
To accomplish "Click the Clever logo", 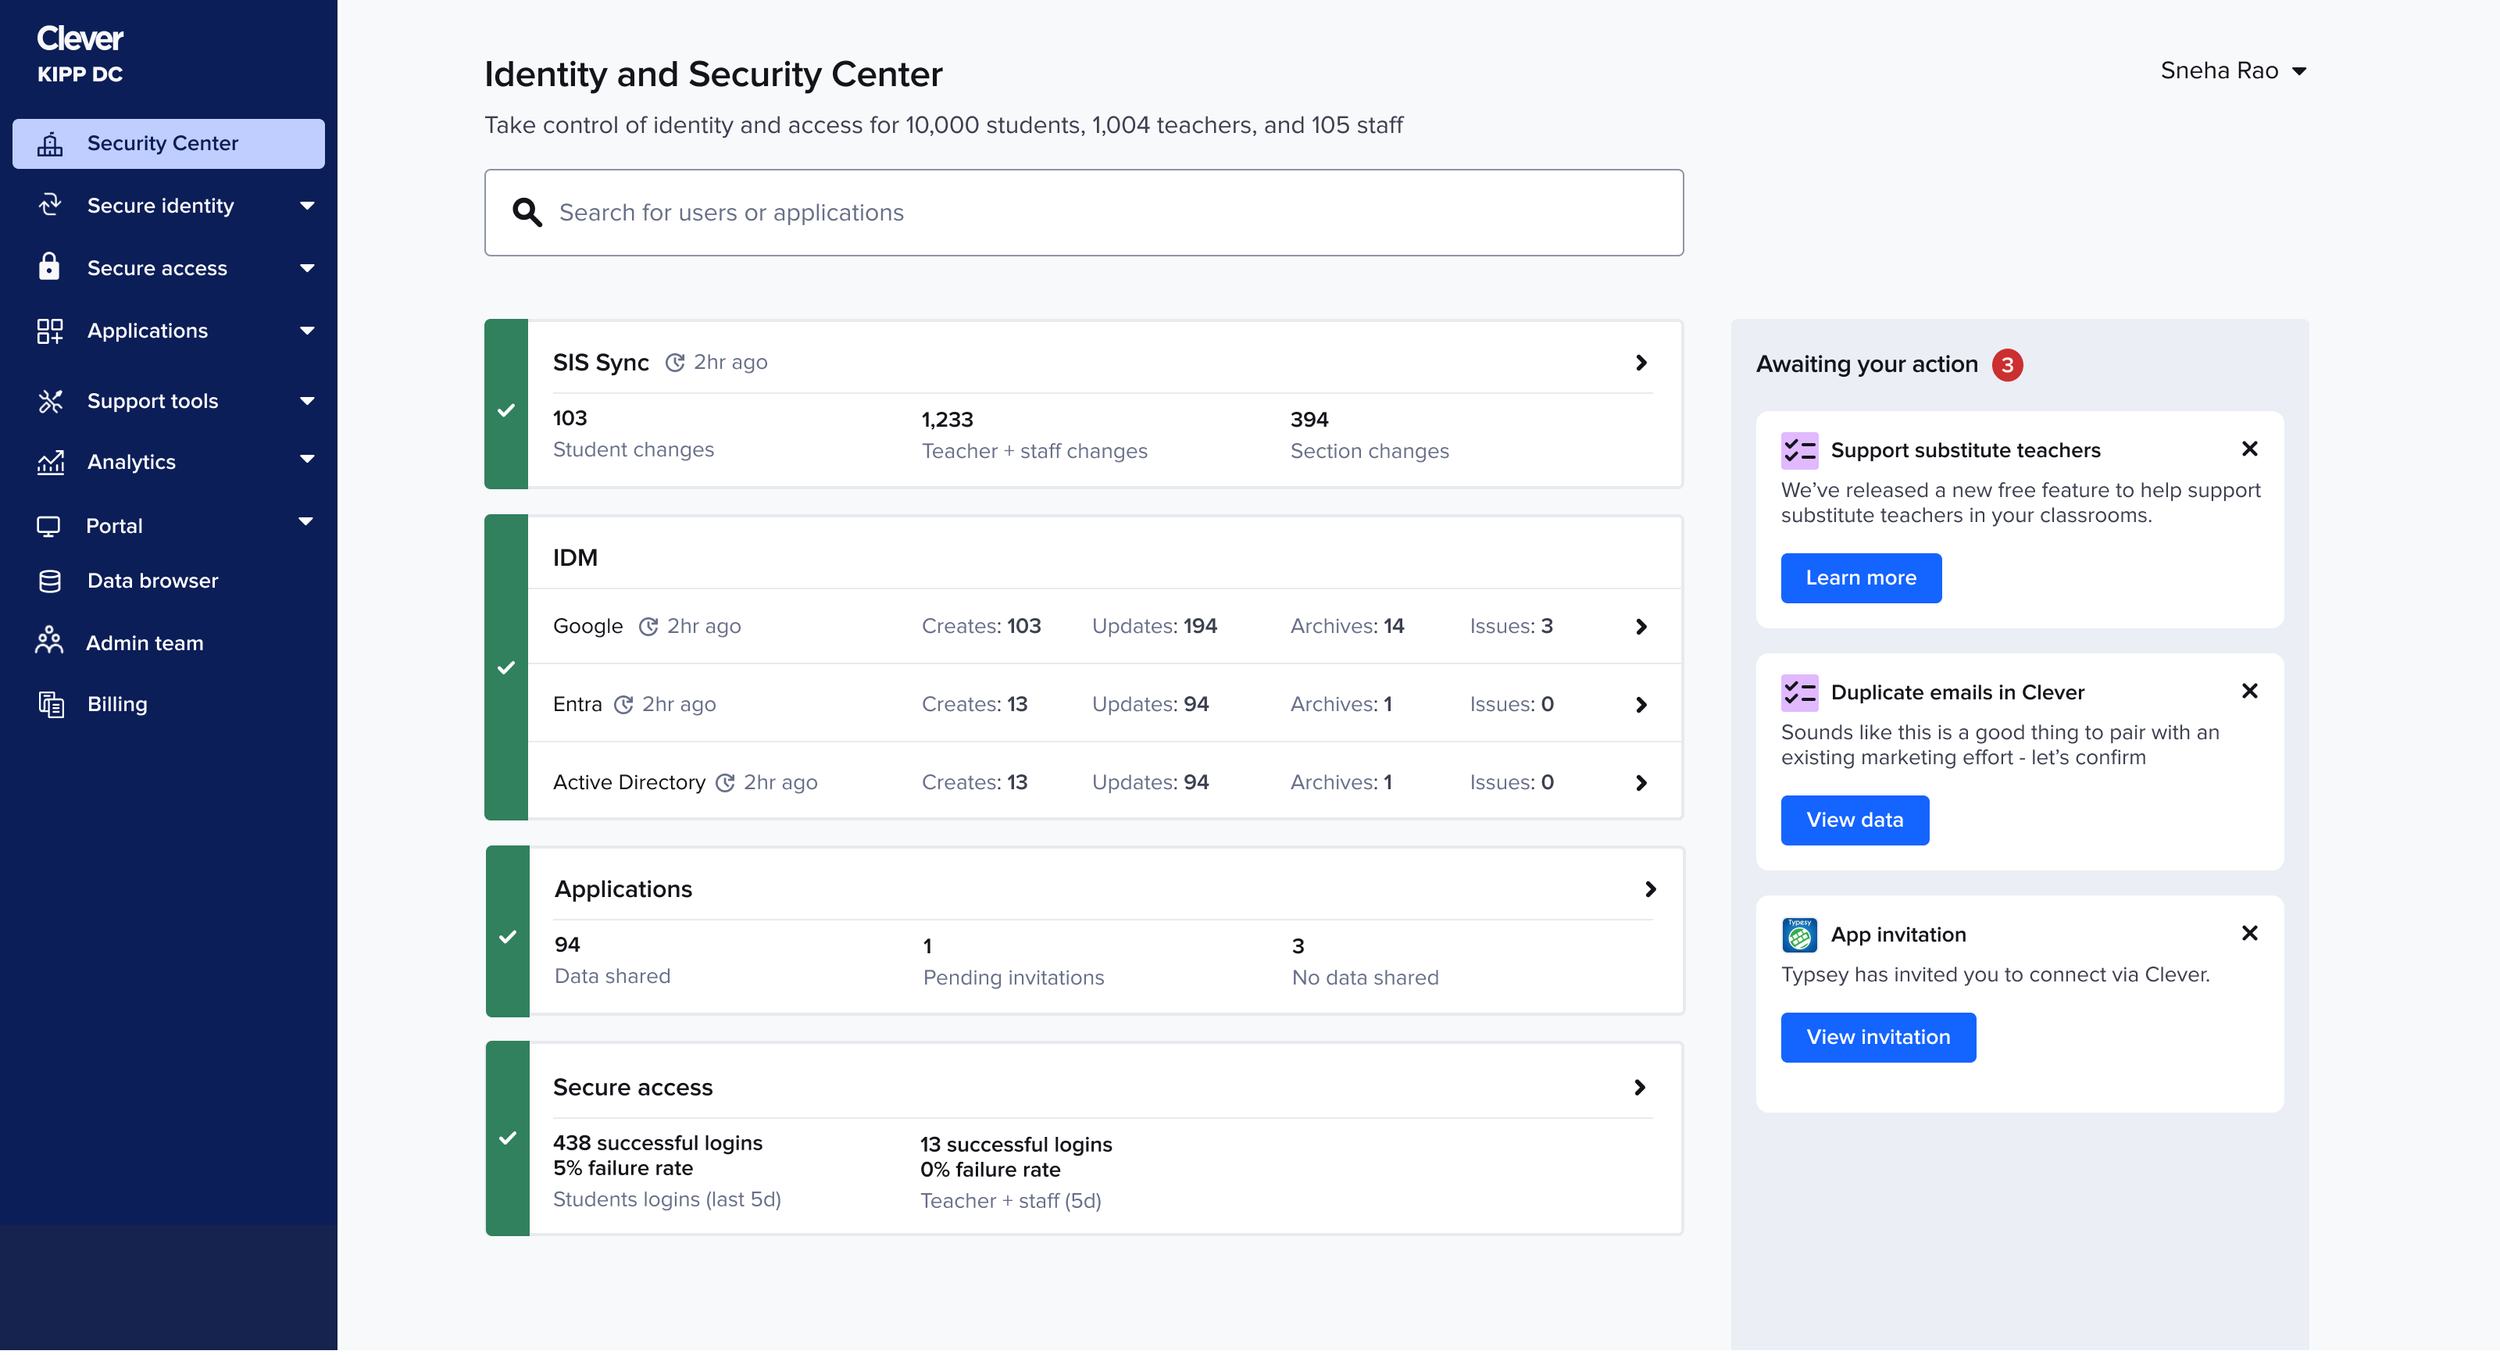I will (x=80, y=39).
